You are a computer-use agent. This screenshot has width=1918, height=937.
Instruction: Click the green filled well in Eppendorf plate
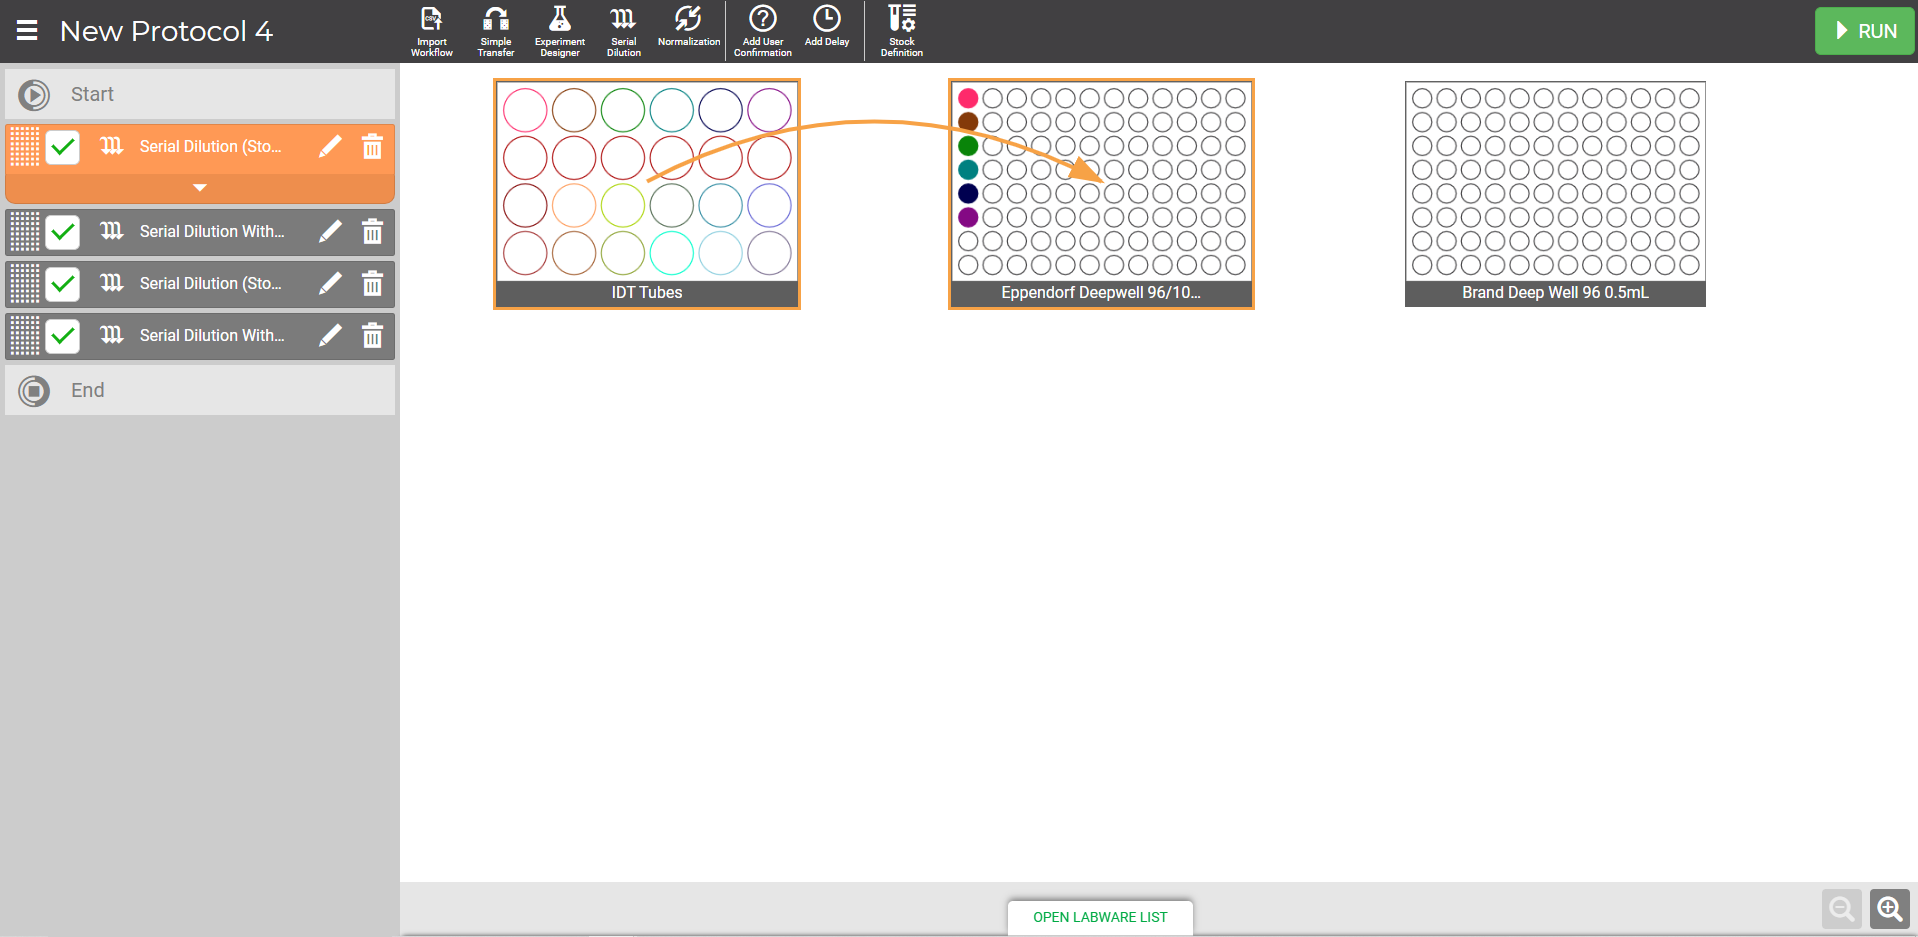[968, 146]
